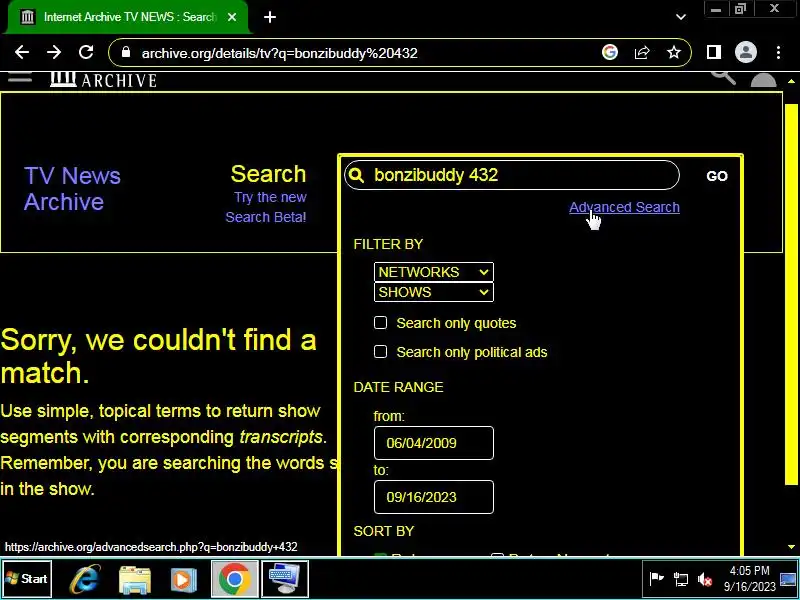
Task: Expand the NETWORKS dropdown
Action: pos(434,272)
